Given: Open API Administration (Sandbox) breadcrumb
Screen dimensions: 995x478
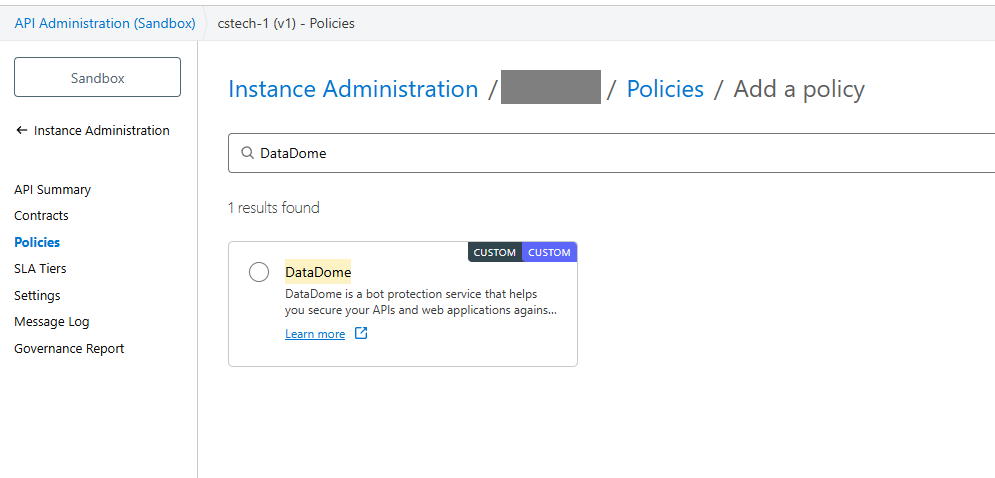Looking at the screenshot, I should pyautogui.click(x=105, y=23).
